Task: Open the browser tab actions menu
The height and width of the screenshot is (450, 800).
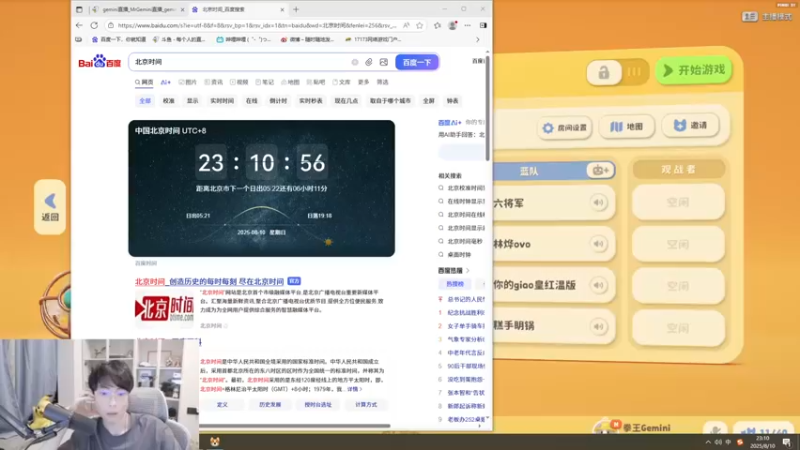Action: click(79, 9)
